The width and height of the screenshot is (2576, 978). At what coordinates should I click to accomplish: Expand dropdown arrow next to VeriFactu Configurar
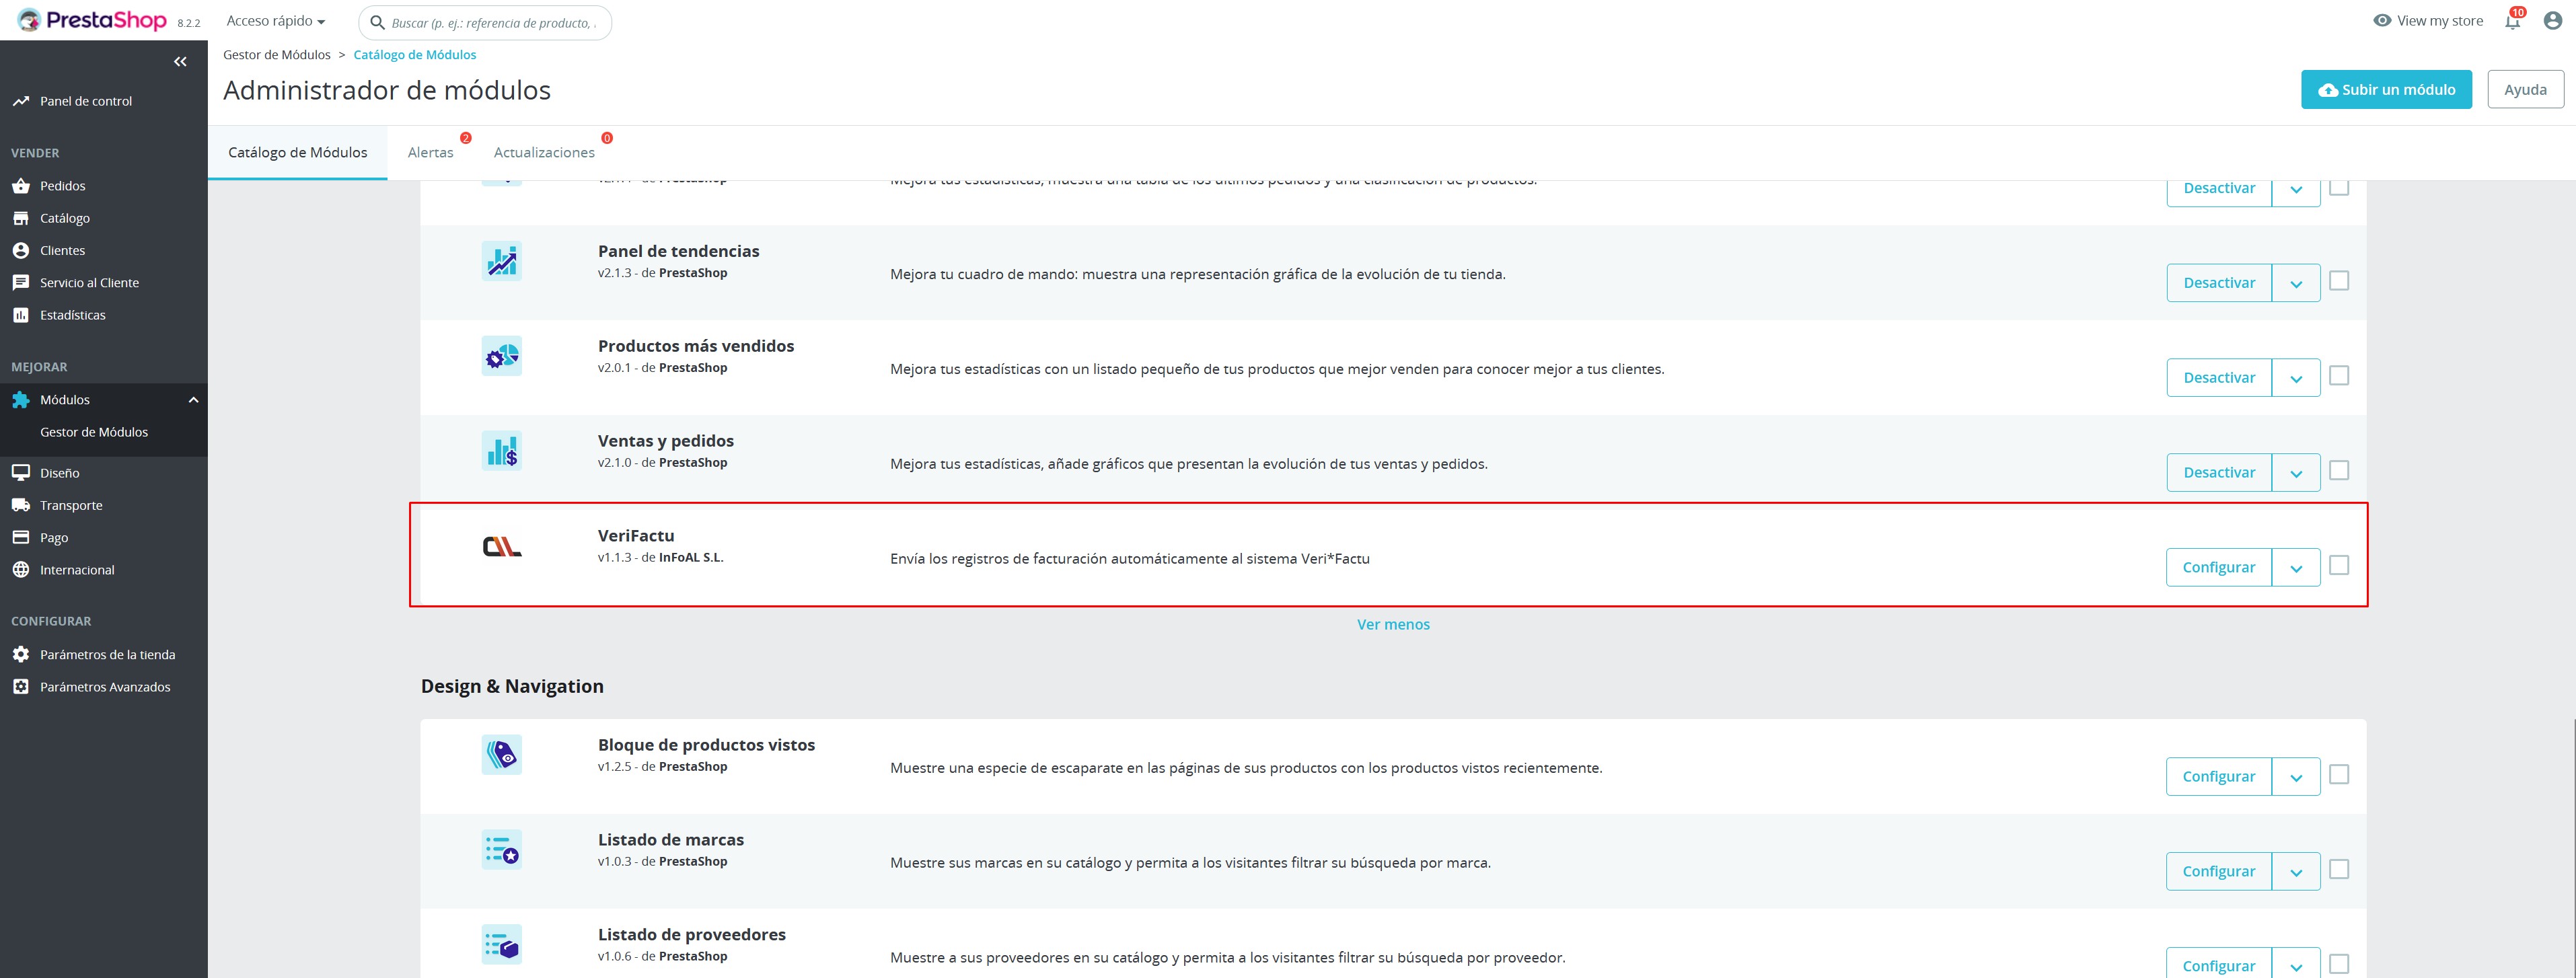pos(2296,568)
